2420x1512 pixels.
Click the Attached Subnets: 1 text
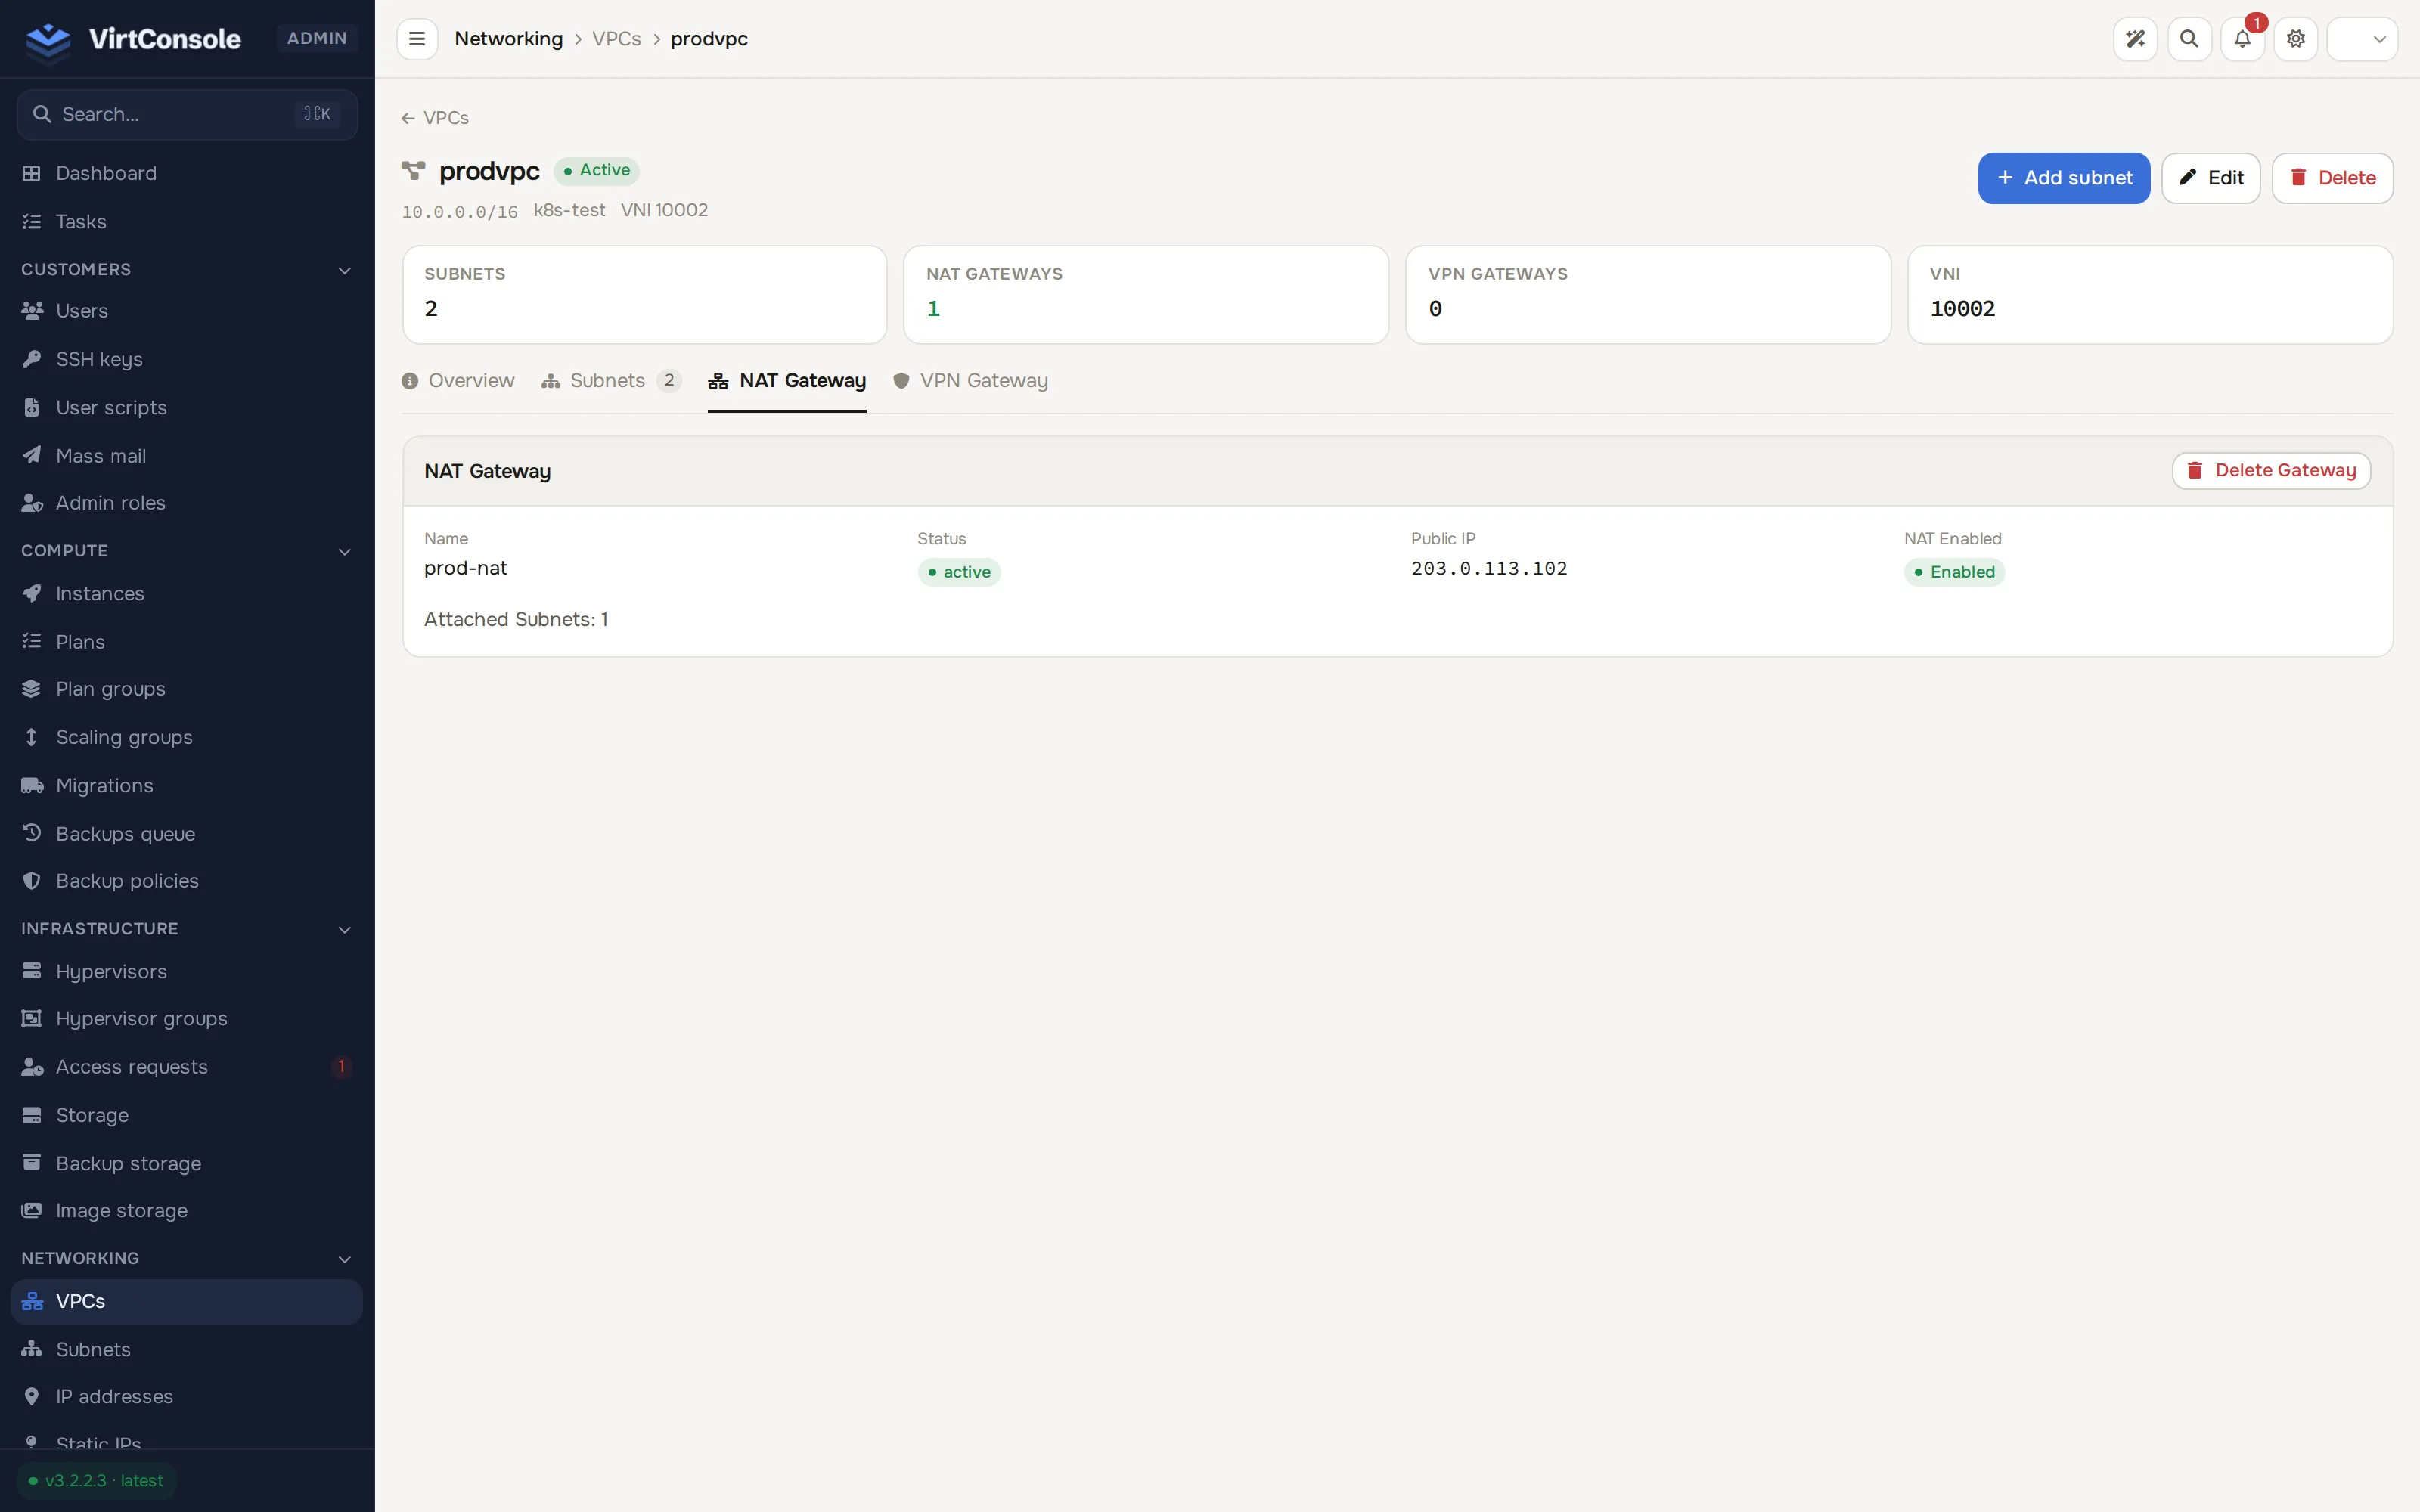click(516, 619)
